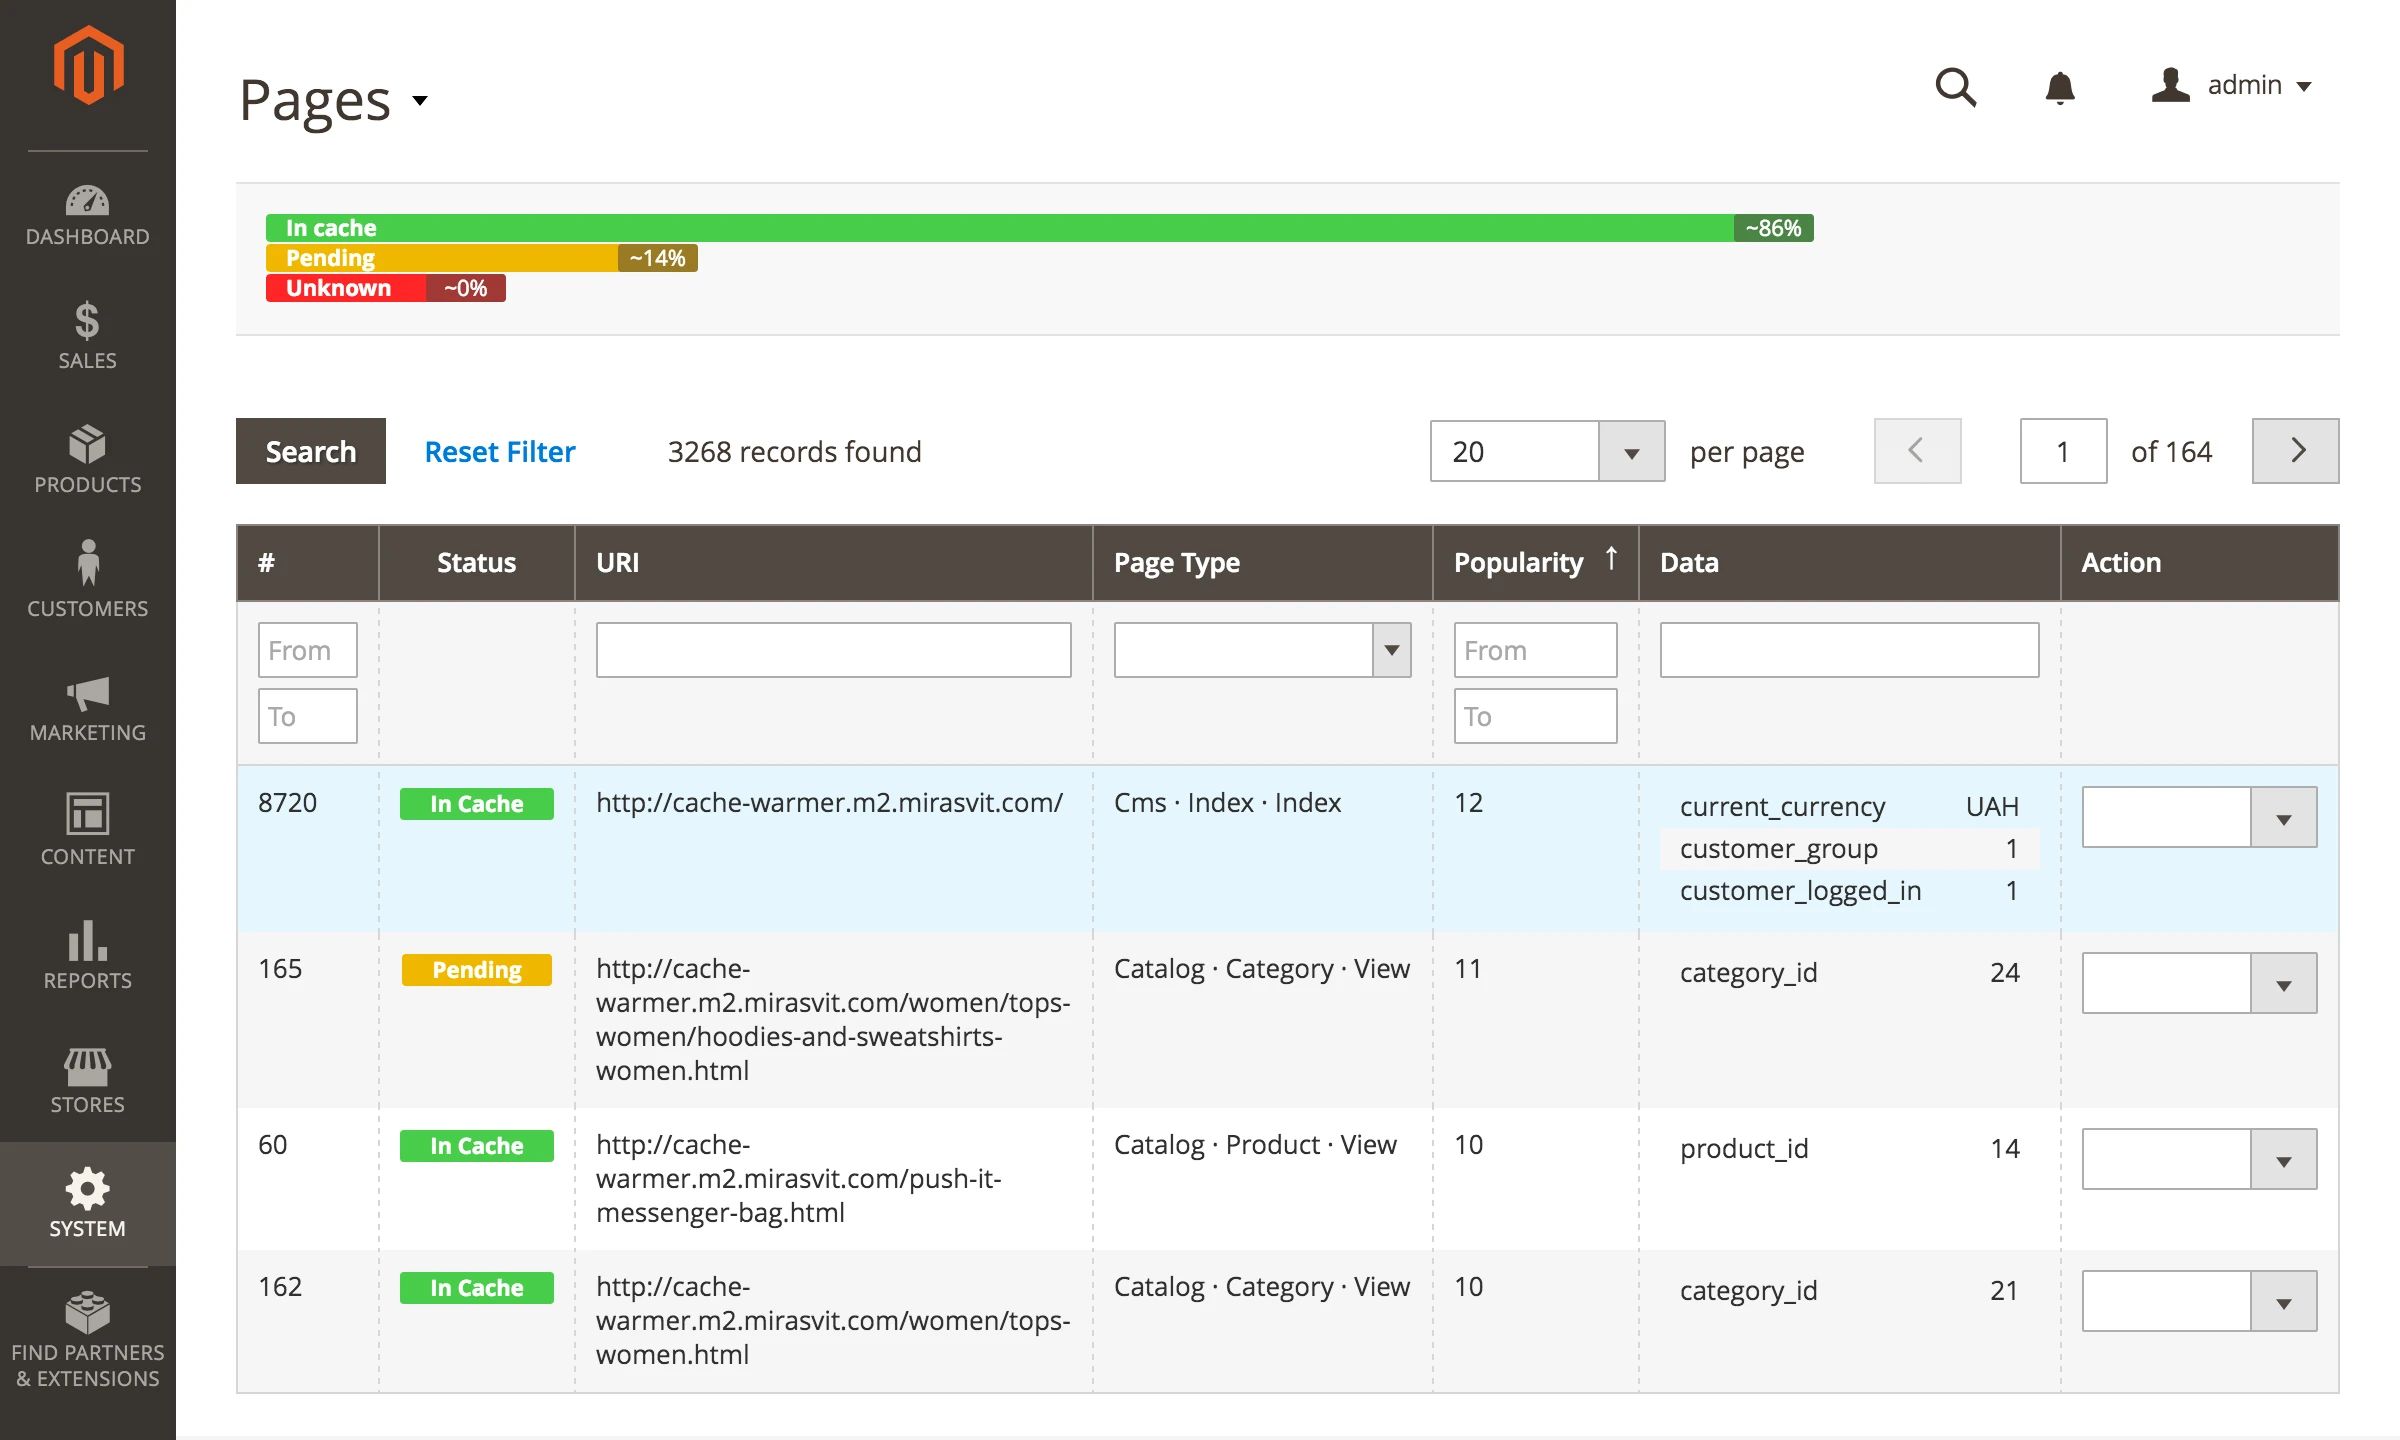Open the per page count dropdown

point(1630,451)
